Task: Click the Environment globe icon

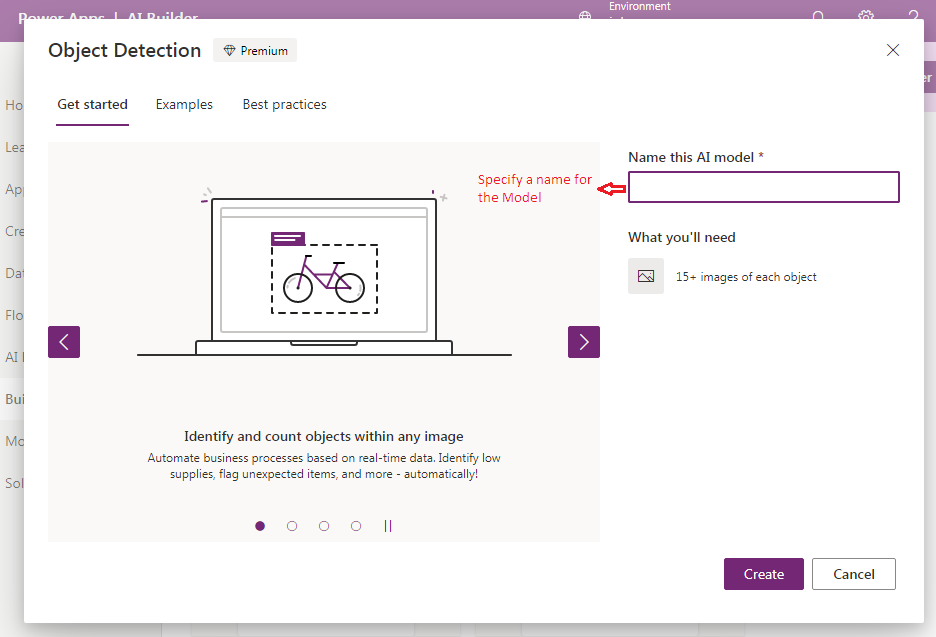Action: [585, 14]
